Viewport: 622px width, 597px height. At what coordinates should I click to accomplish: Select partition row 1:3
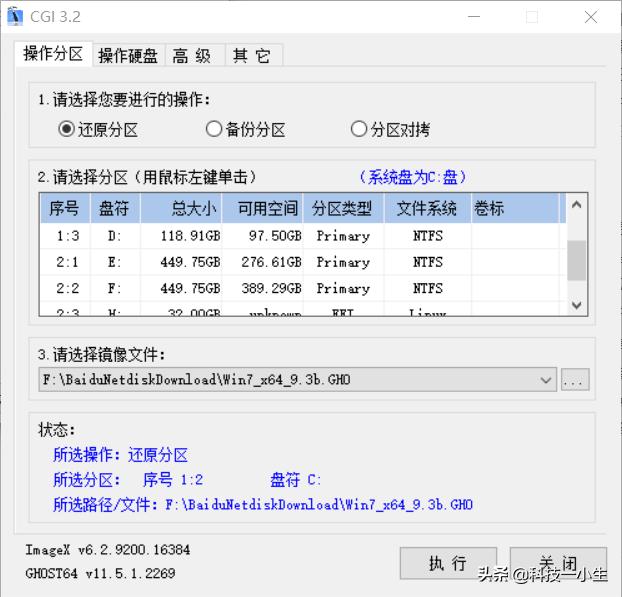pos(303,236)
